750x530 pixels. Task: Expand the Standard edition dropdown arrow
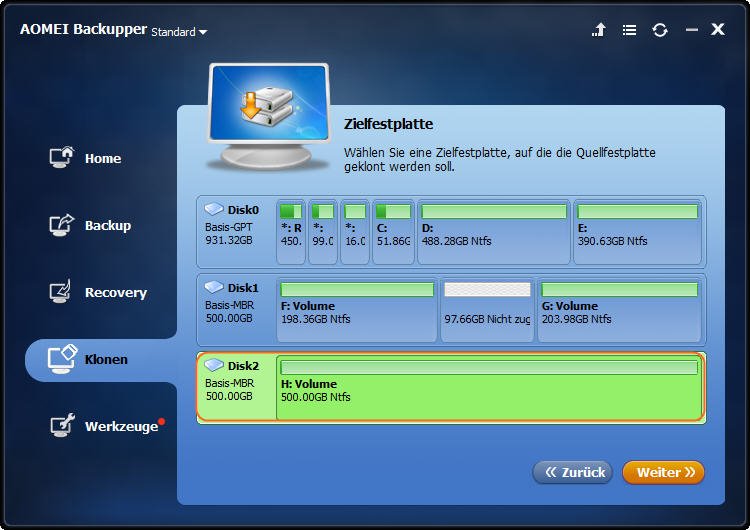pos(203,33)
